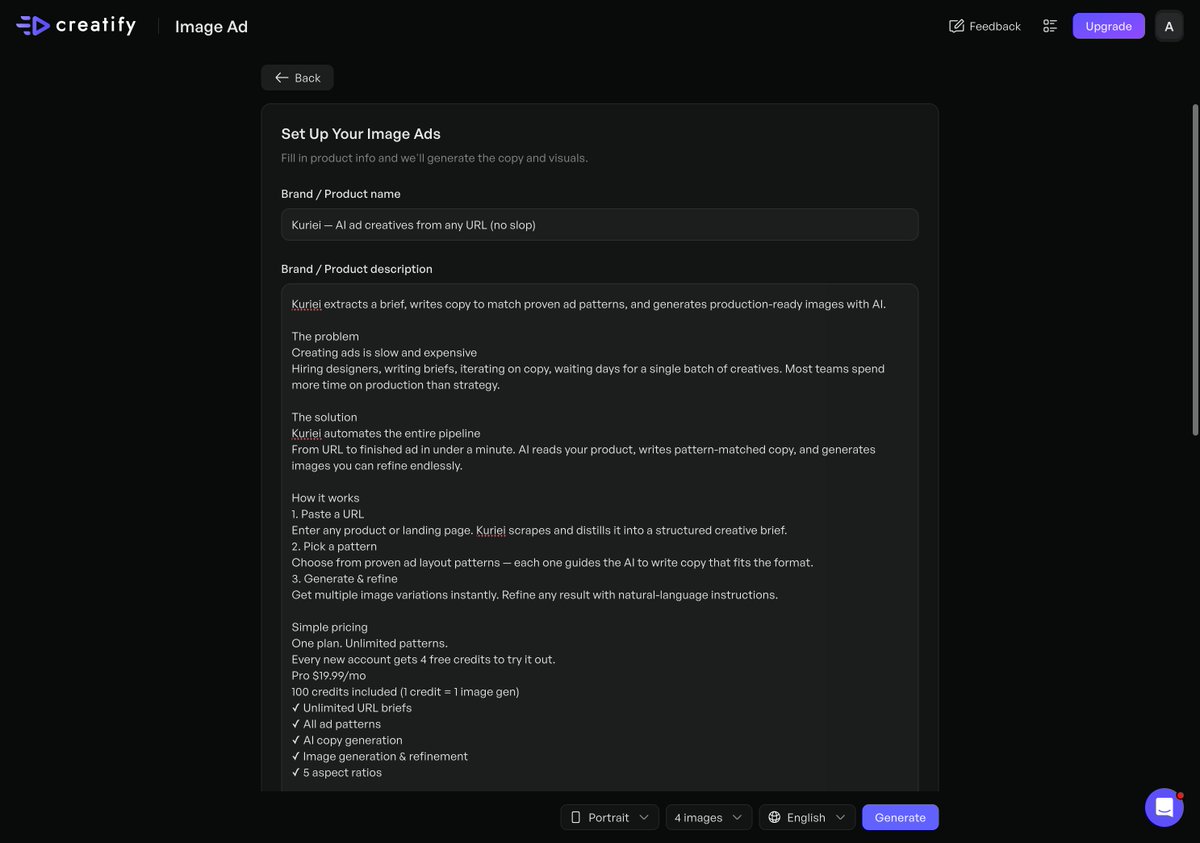Open the English language dropdown
Image resolution: width=1200 pixels, height=843 pixels.
(807, 817)
